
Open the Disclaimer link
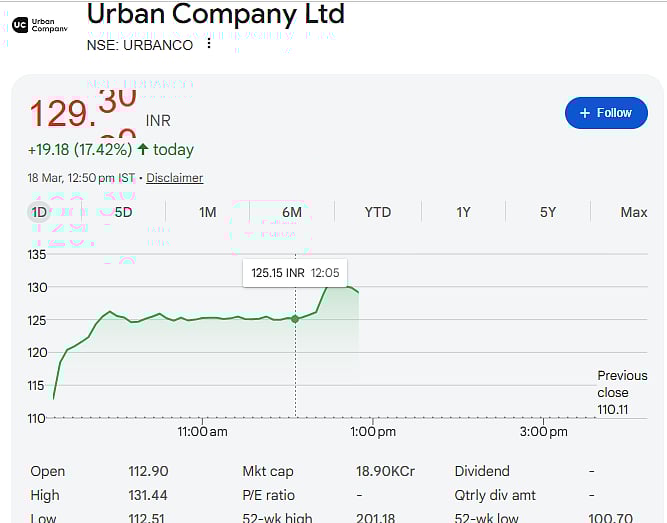[x=174, y=178]
